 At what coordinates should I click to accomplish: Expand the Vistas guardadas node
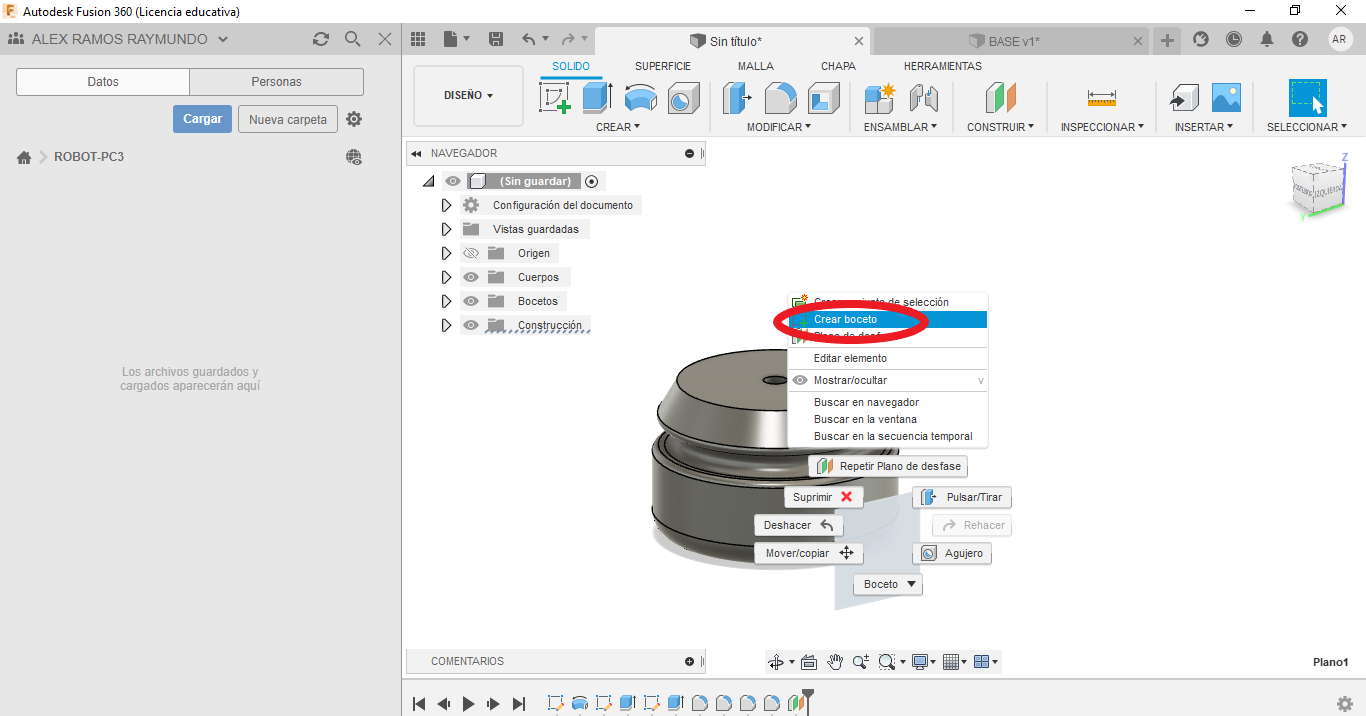click(447, 229)
